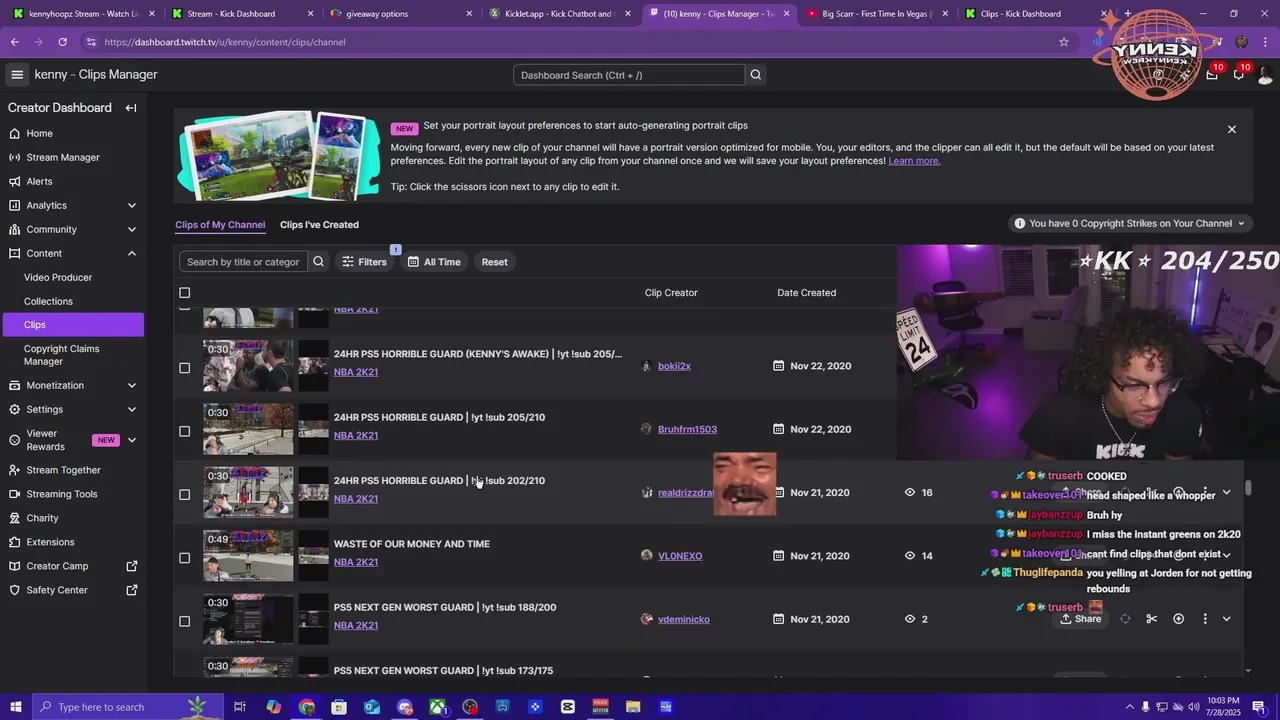Open the WASTE OF OUR MONEY AND TIME thumbnail
This screenshot has height=720, width=1280.
249,556
